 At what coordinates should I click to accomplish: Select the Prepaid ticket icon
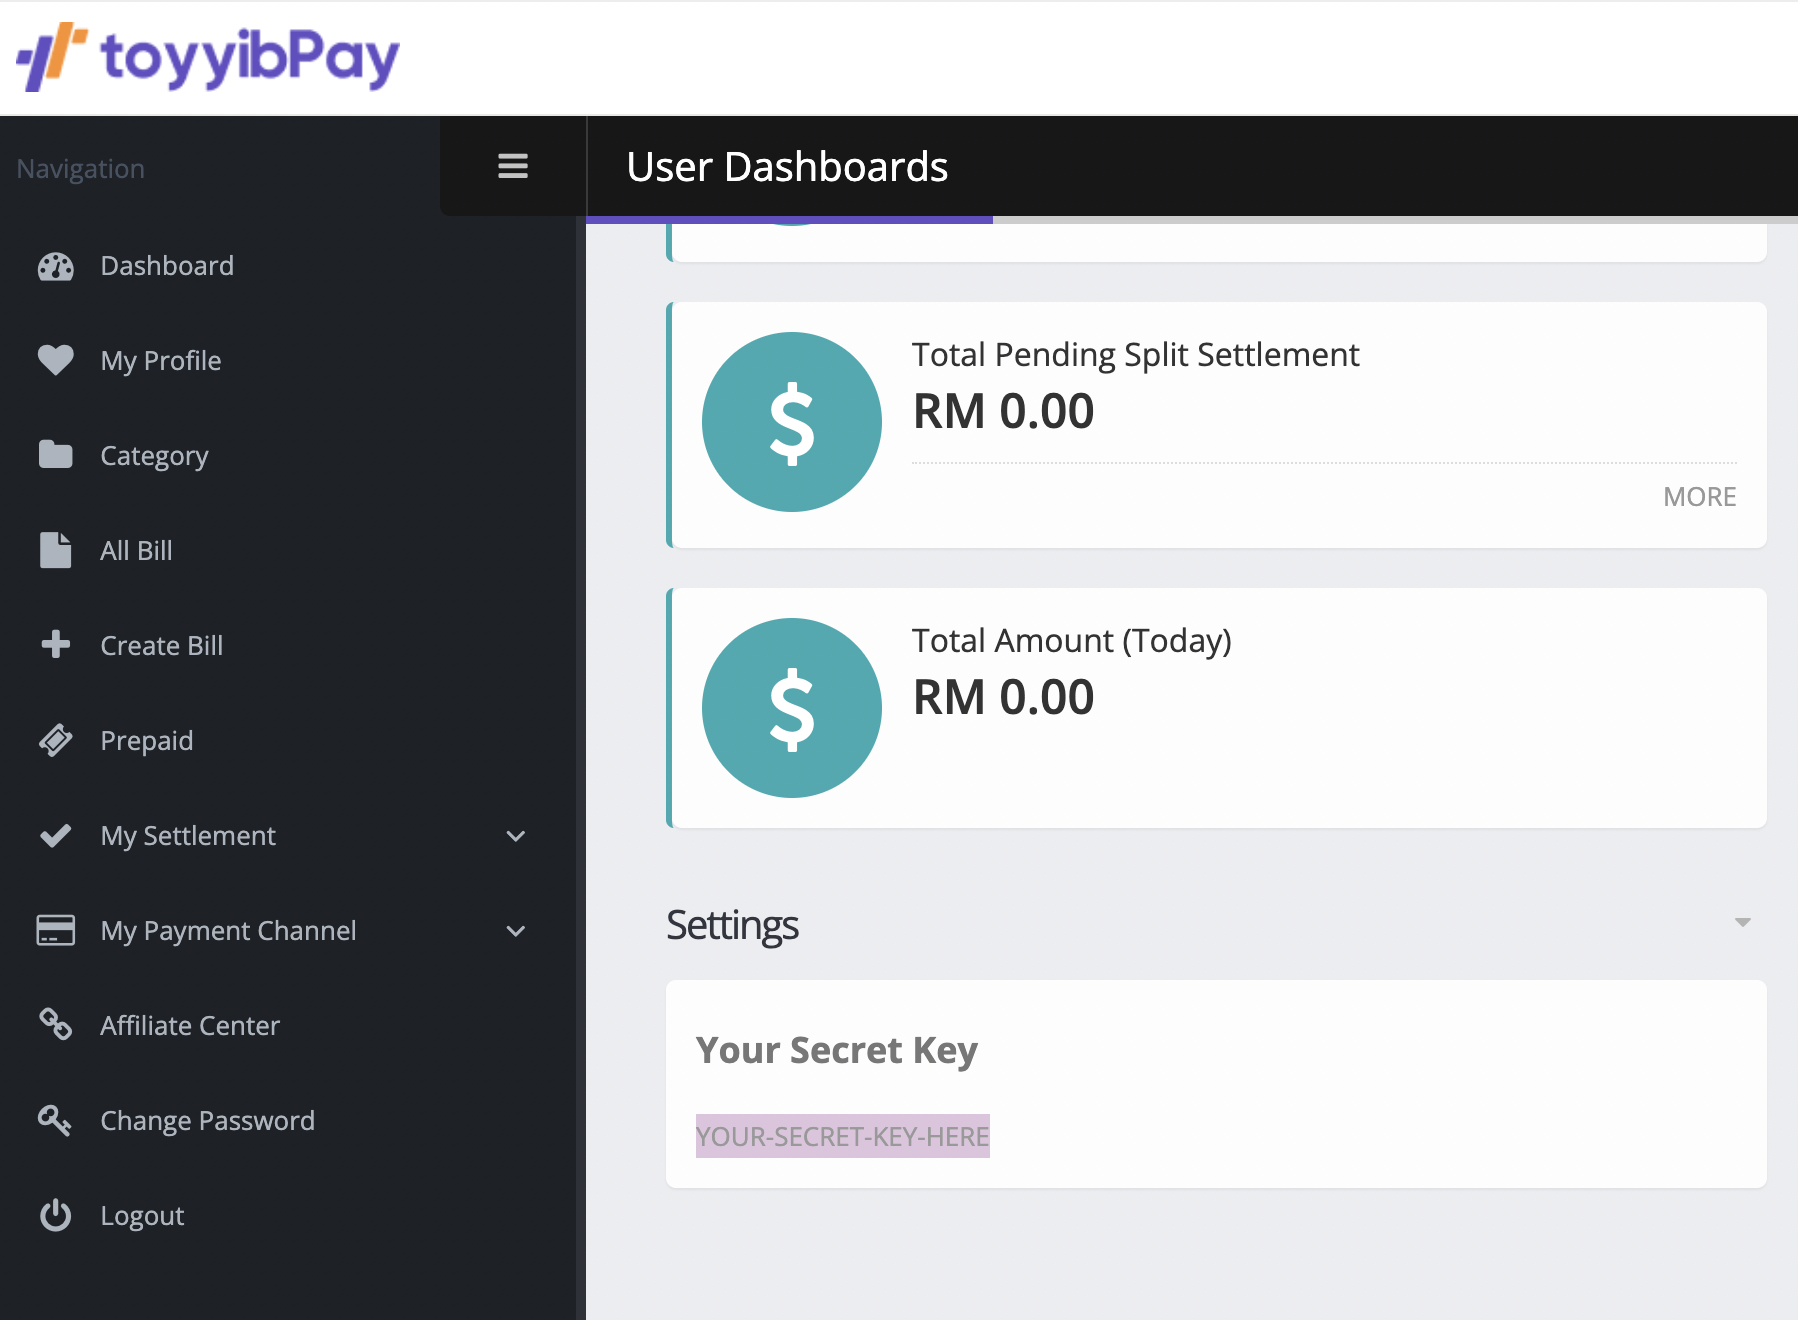[55, 740]
